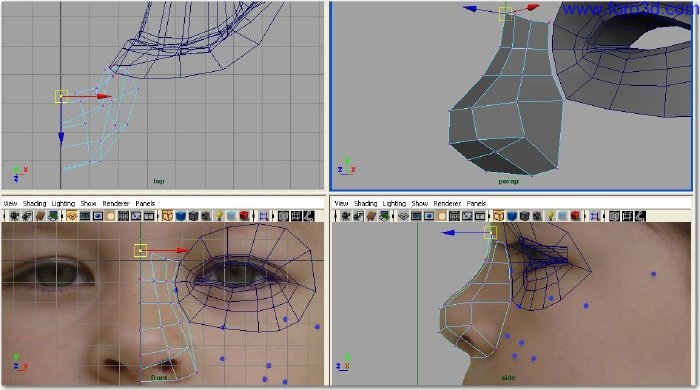
Task: Open the Renderer menu in side panel
Action: (x=447, y=203)
